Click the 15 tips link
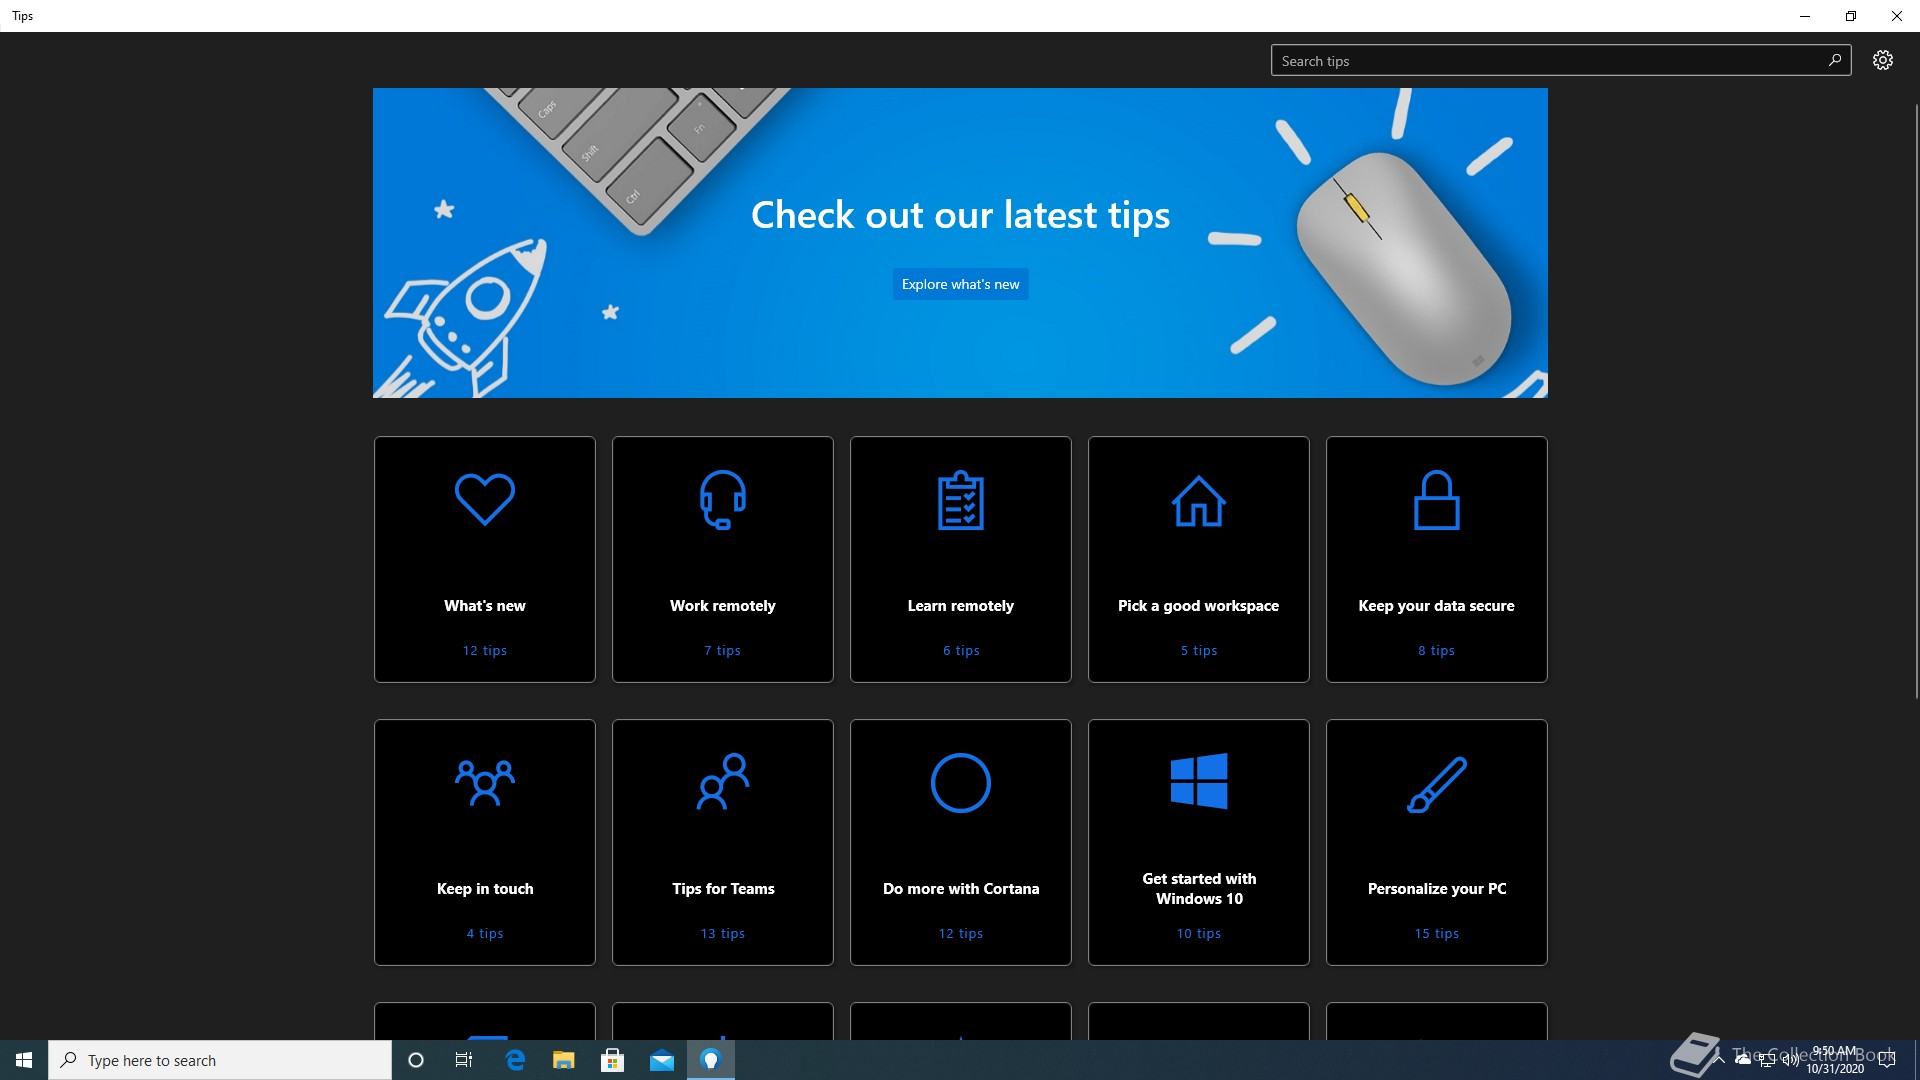The image size is (1920, 1080). pos(1436,933)
